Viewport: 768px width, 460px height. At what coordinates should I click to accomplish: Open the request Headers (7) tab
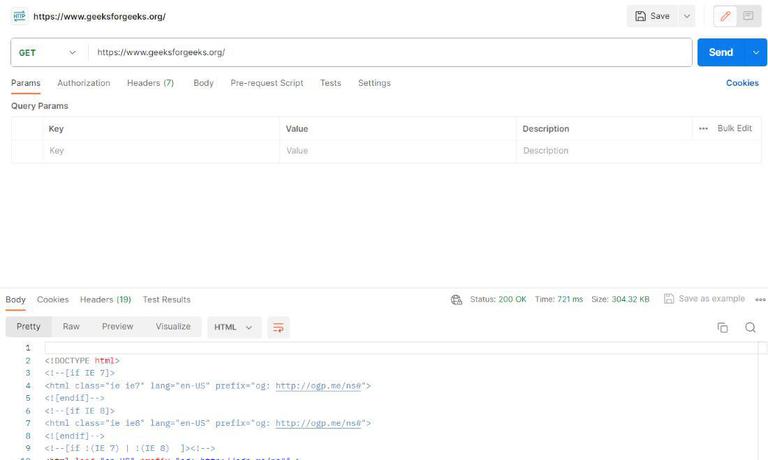(150, 83)
